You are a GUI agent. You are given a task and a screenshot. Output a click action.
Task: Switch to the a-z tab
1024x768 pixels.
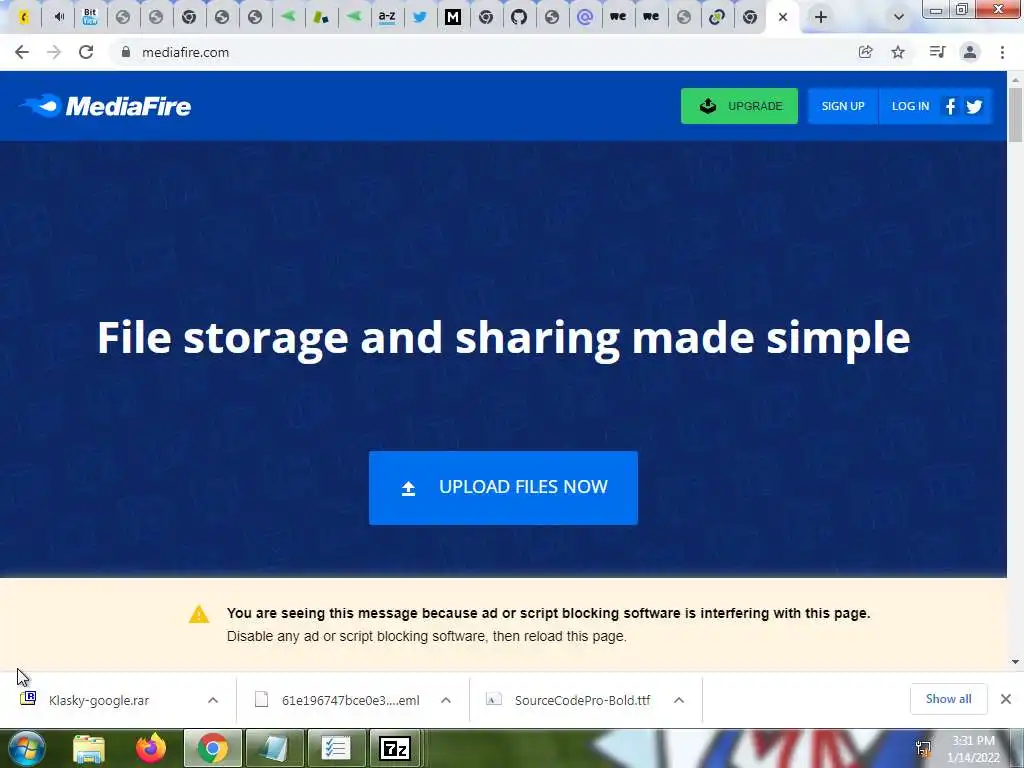pyautogui.click(x=387, y=17)
